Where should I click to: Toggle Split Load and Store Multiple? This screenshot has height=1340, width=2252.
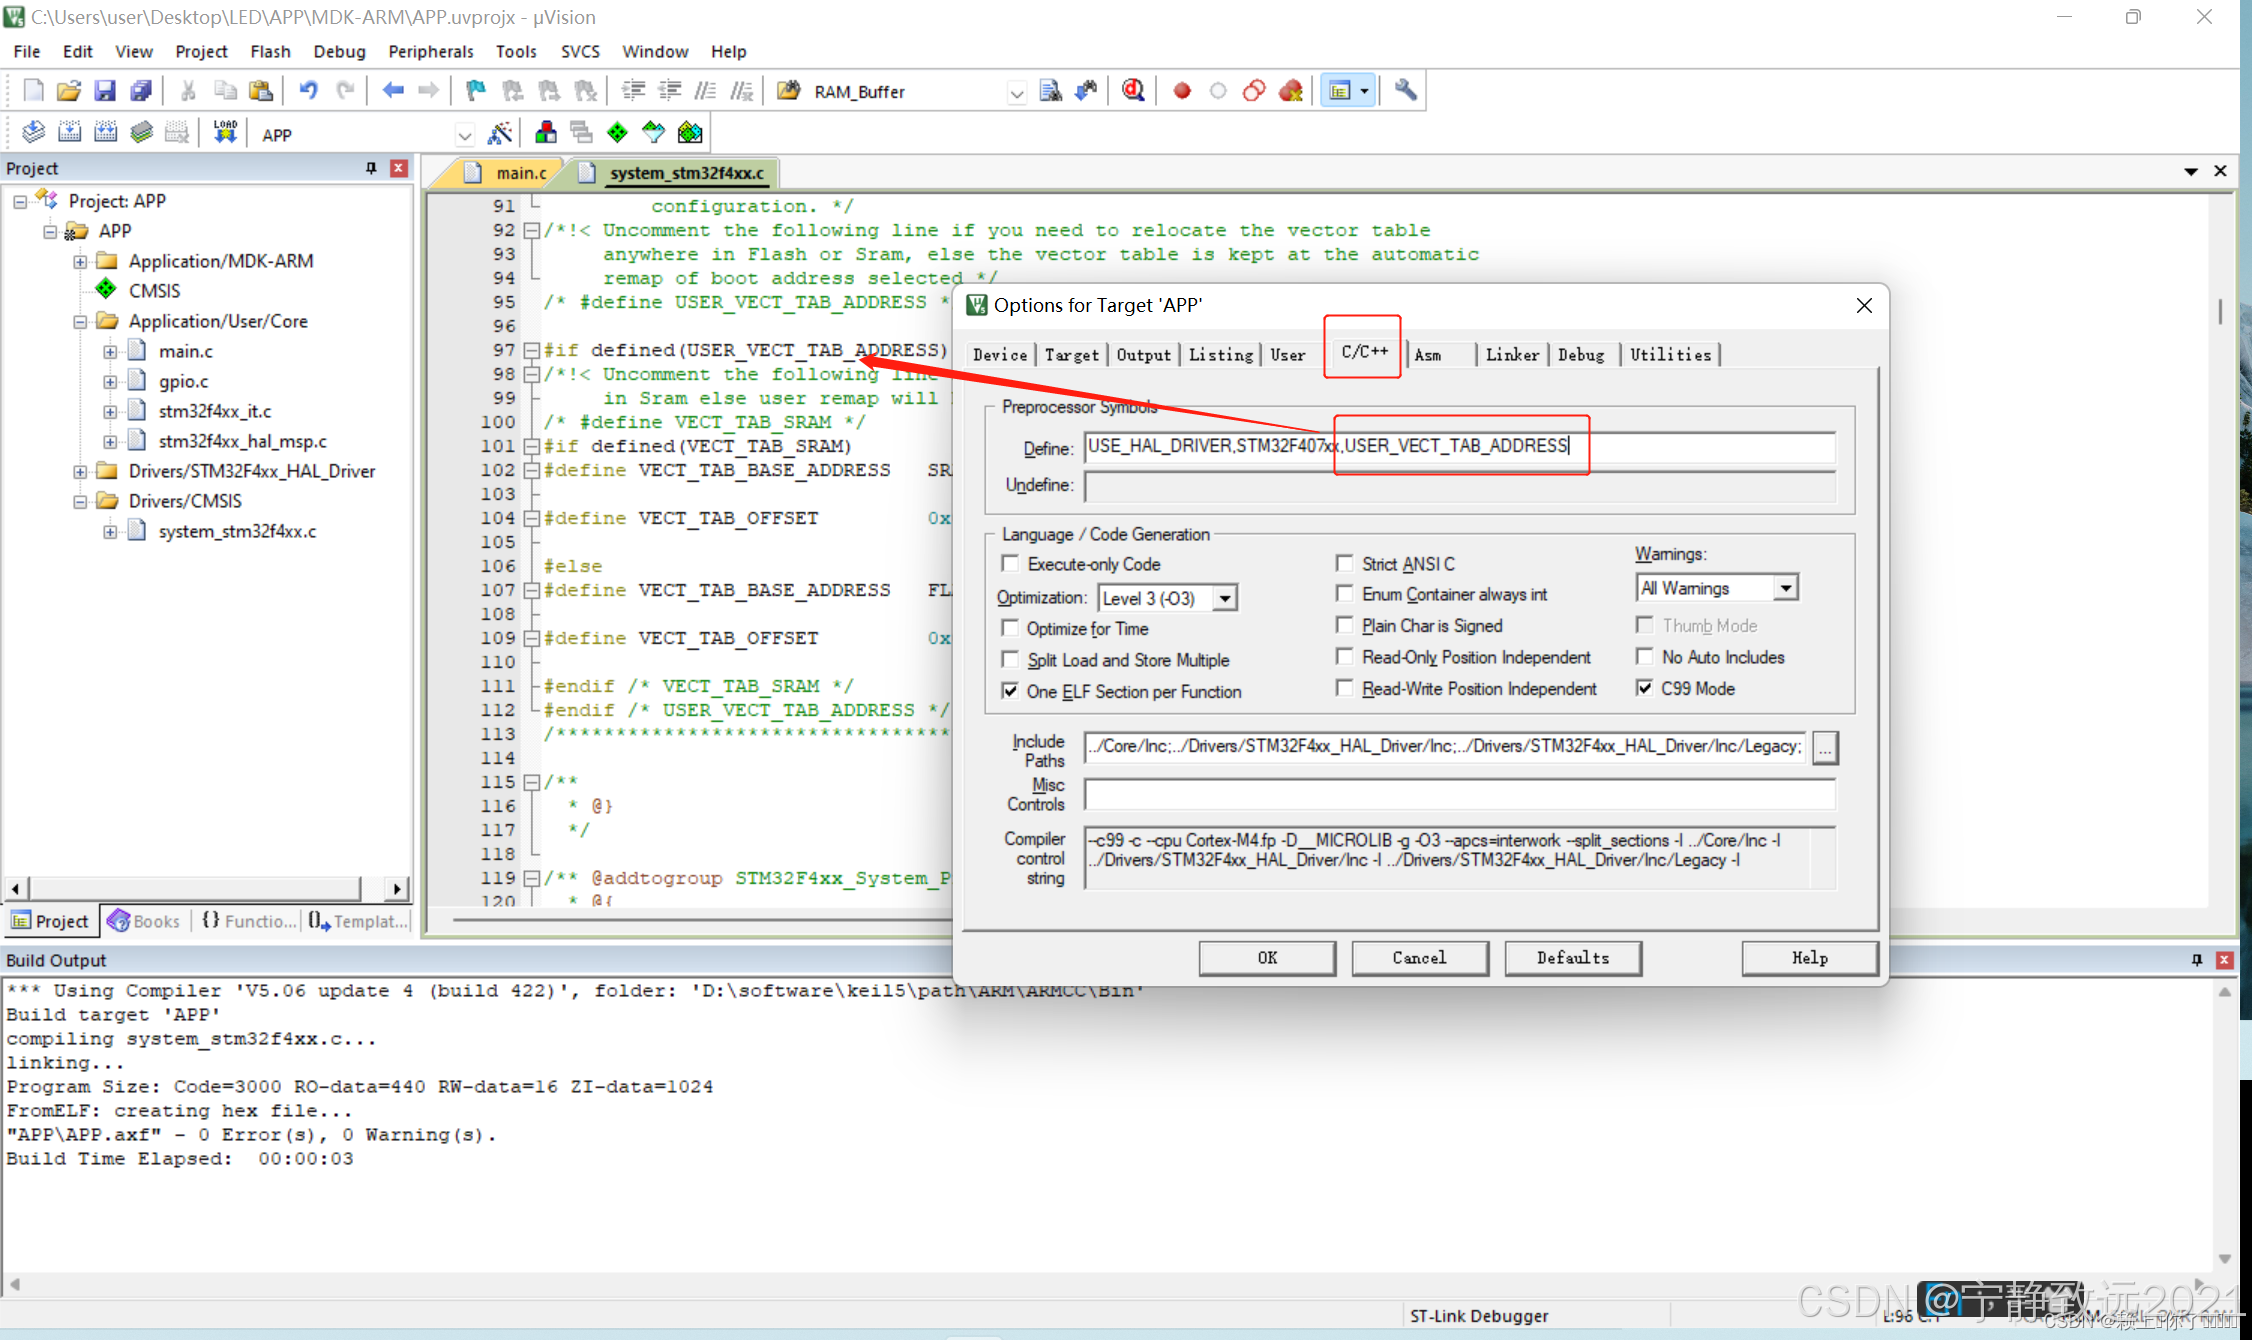point(1010,660)
